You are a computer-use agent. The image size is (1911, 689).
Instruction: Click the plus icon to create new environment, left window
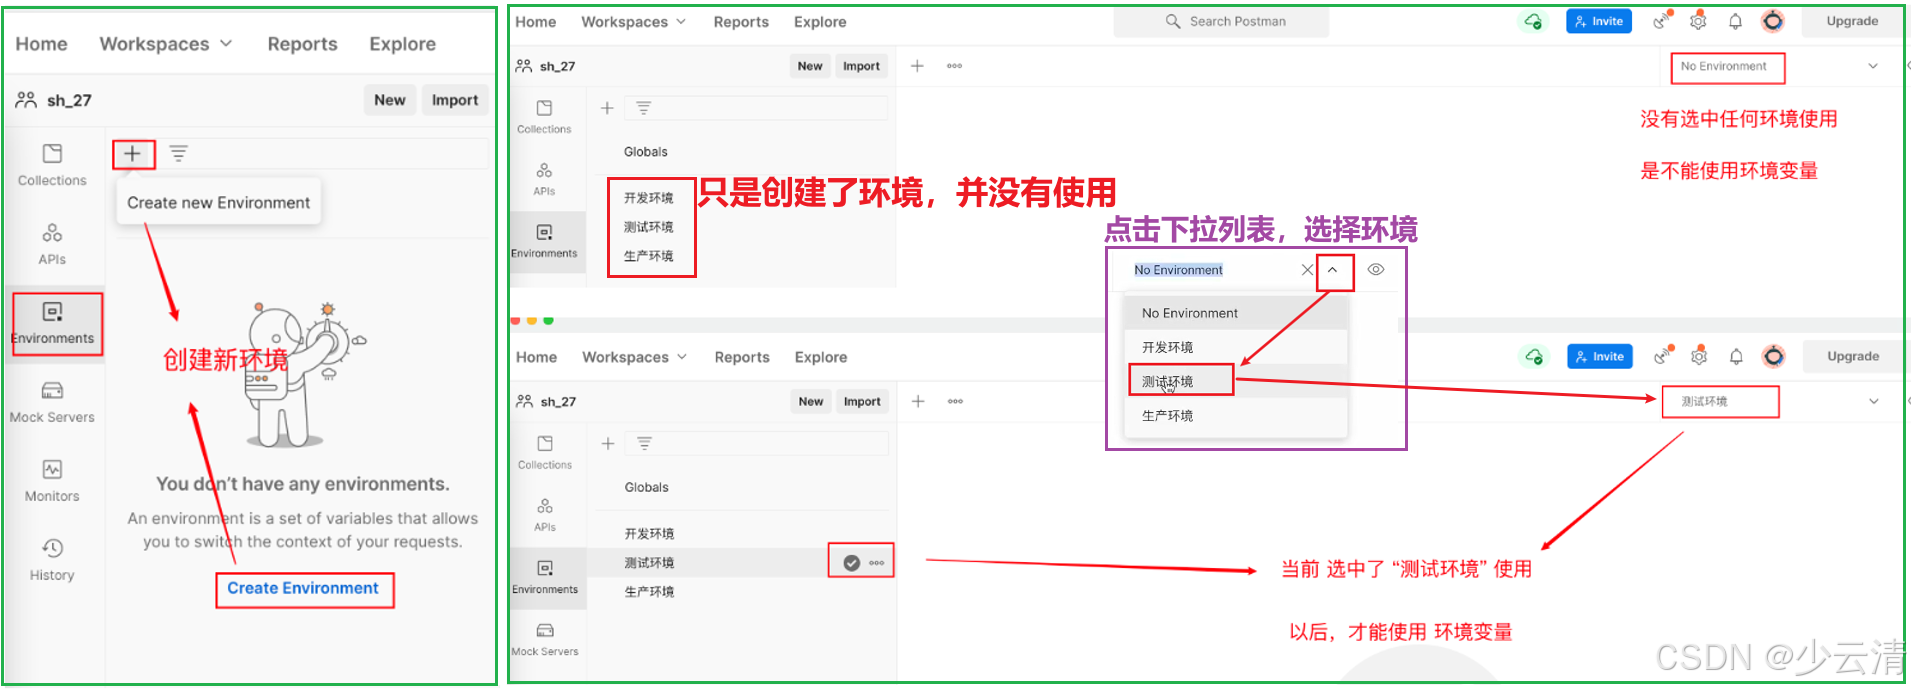pos(132,154)
